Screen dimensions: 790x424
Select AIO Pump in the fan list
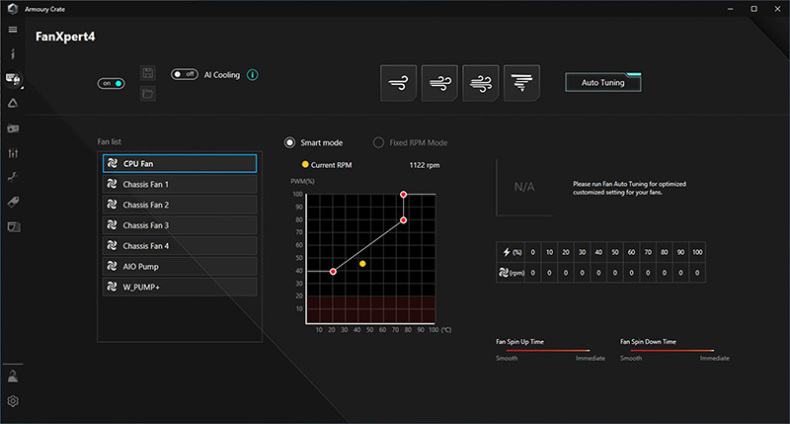point(180,266)
